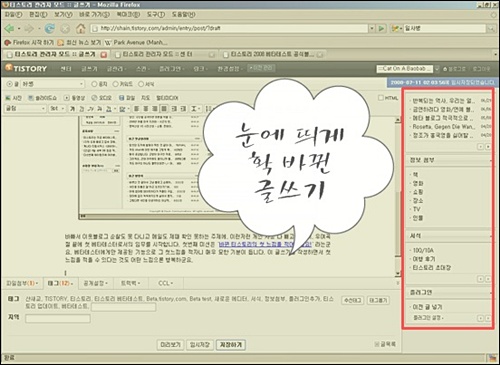This screenshot has width=500, height=365.
Task: Expand the font size 9pt dropdown
Action: pyautogui.click(x=57, y=109)
